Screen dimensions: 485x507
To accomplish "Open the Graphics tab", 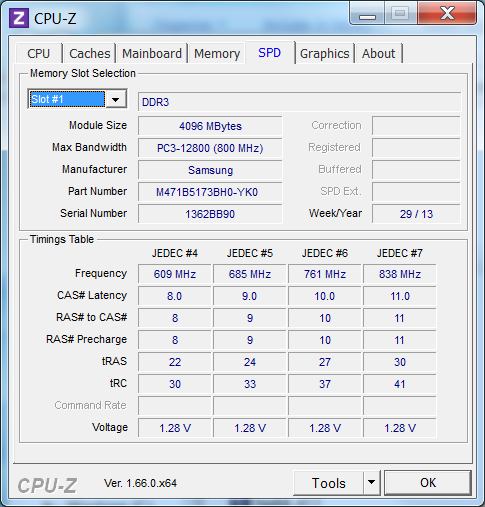I will point(324,53).
